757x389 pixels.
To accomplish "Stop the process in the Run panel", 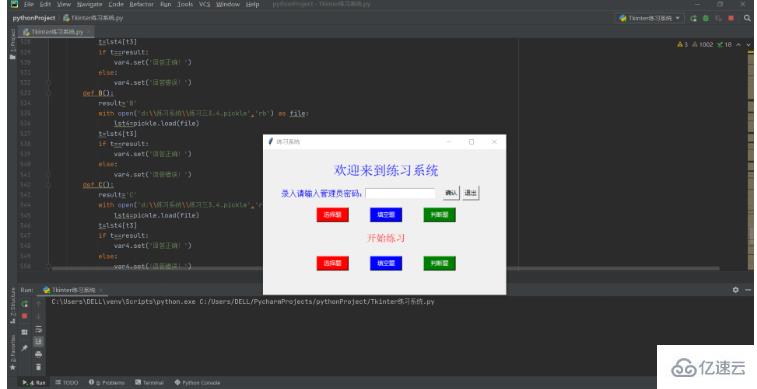I will (x=25, y=316).
